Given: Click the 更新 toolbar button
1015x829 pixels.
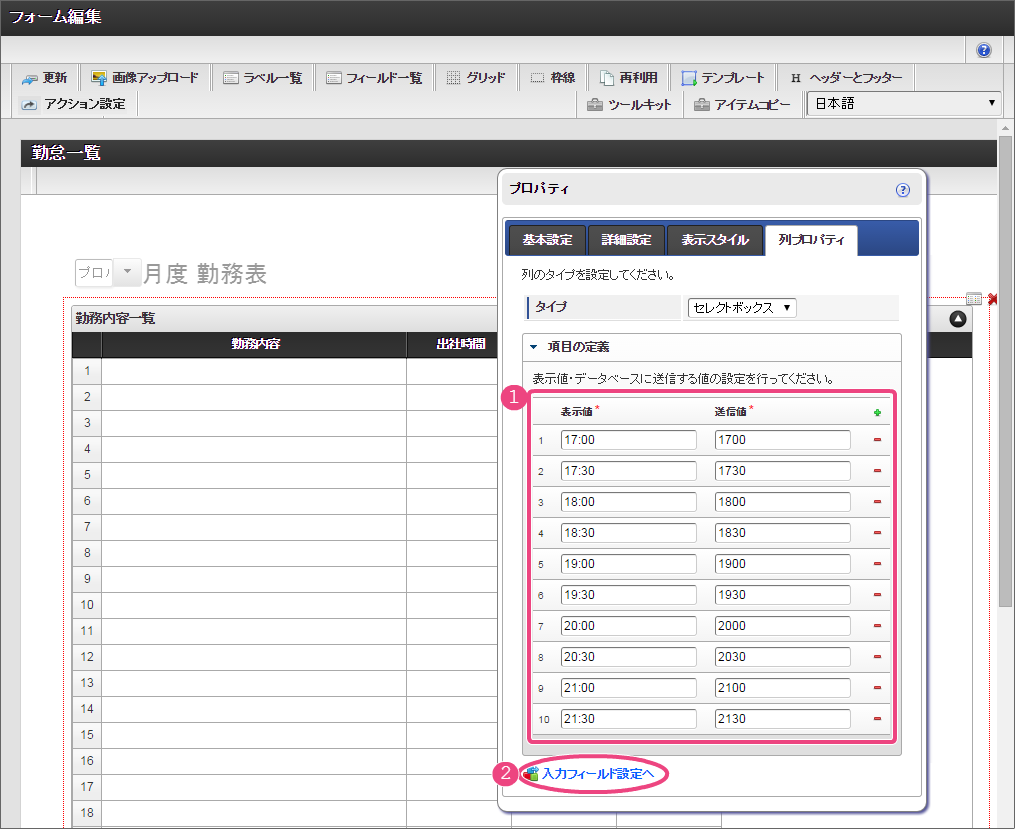Looking at the screenshot, I should click(x=45, y=78).
